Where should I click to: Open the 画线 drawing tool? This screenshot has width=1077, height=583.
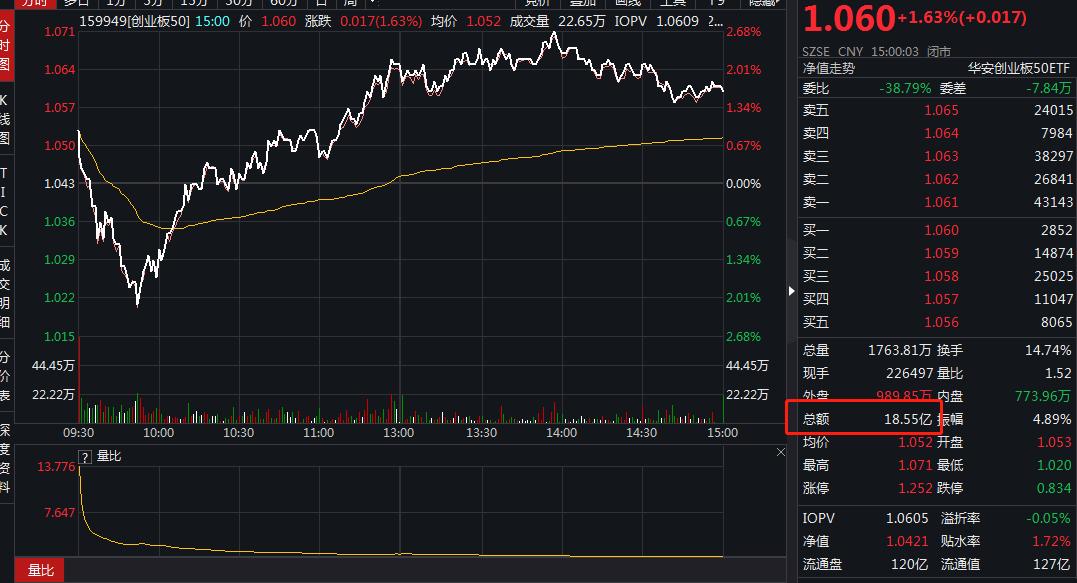[x=627, y=3]
